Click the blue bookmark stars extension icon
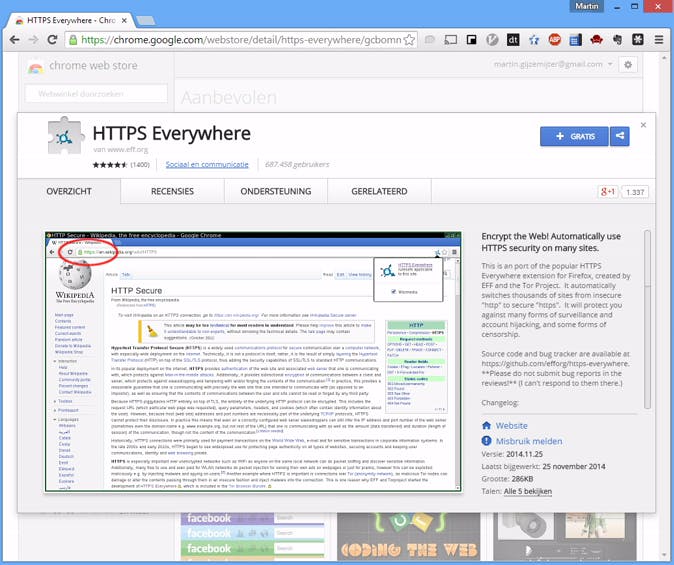The height and width of the screenshot is (565, 674). click(x=534, y=40)
